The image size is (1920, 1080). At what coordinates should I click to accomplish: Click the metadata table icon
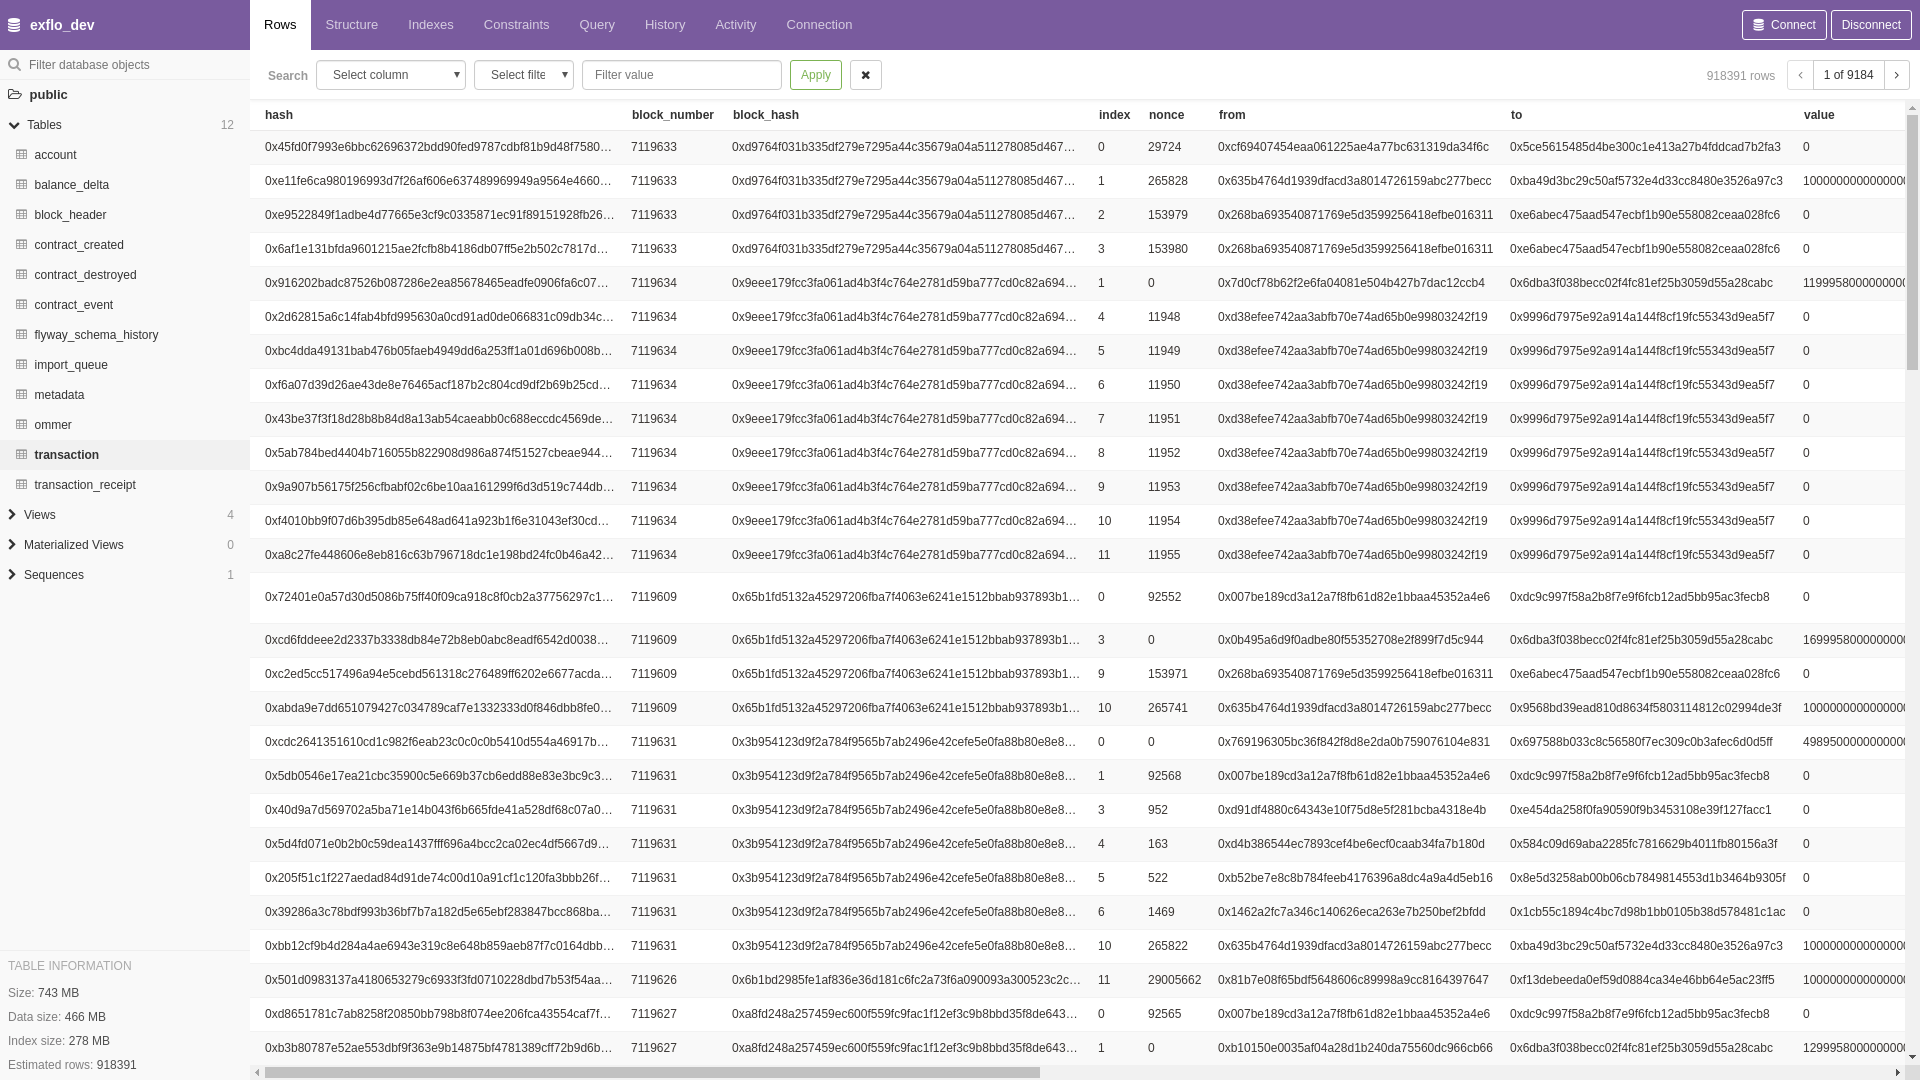click(x=21, y=395)
